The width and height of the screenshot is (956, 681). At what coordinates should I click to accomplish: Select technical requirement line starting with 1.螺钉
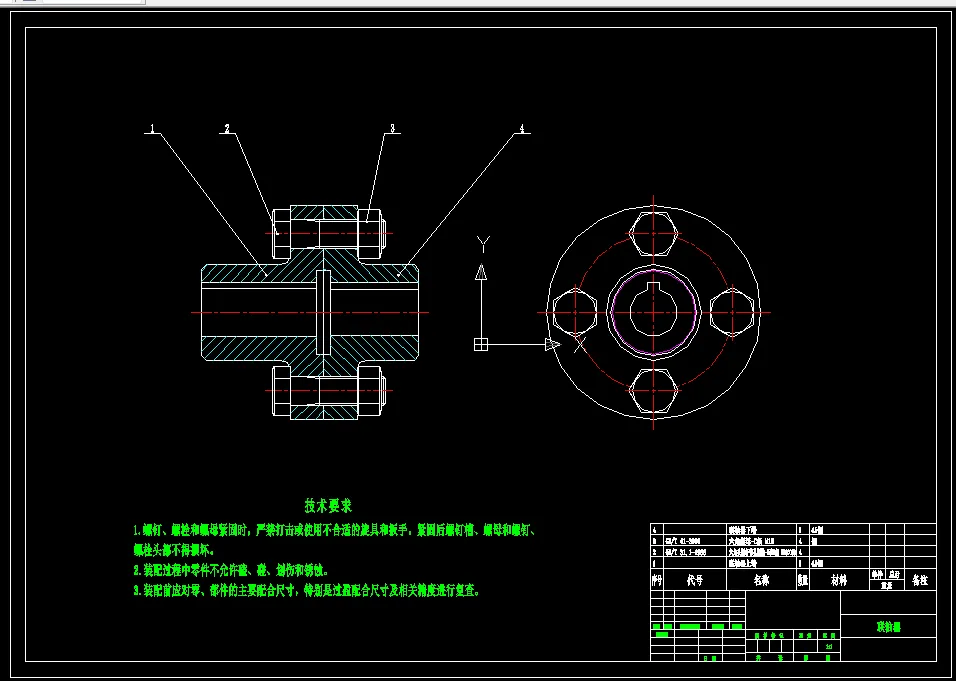(x=335, y=530)
